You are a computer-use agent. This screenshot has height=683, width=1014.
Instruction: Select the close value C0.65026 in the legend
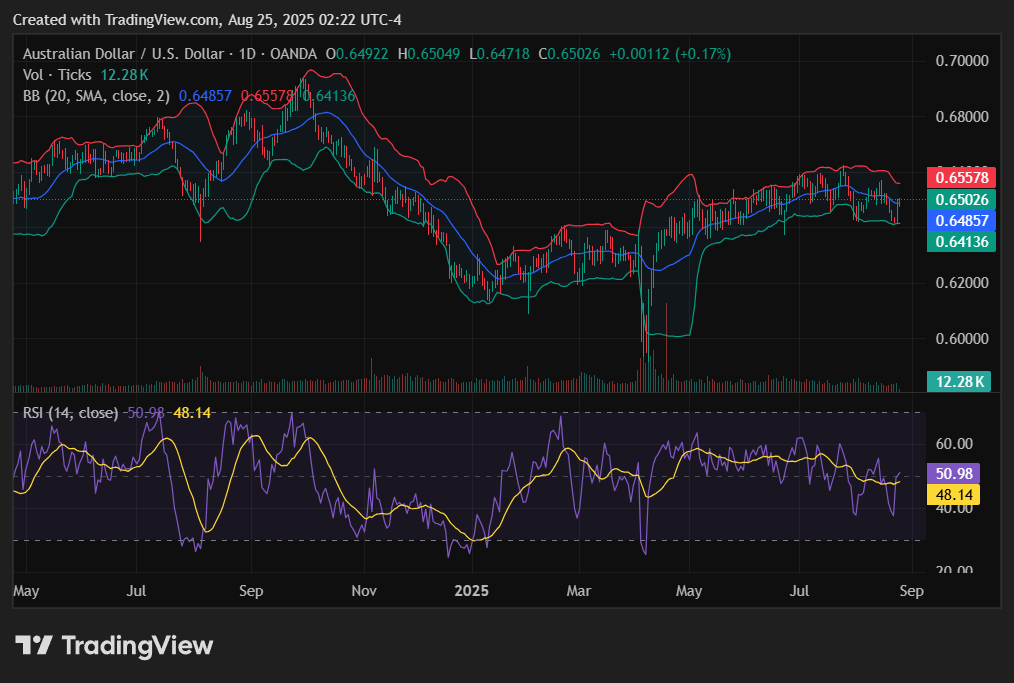569,54
